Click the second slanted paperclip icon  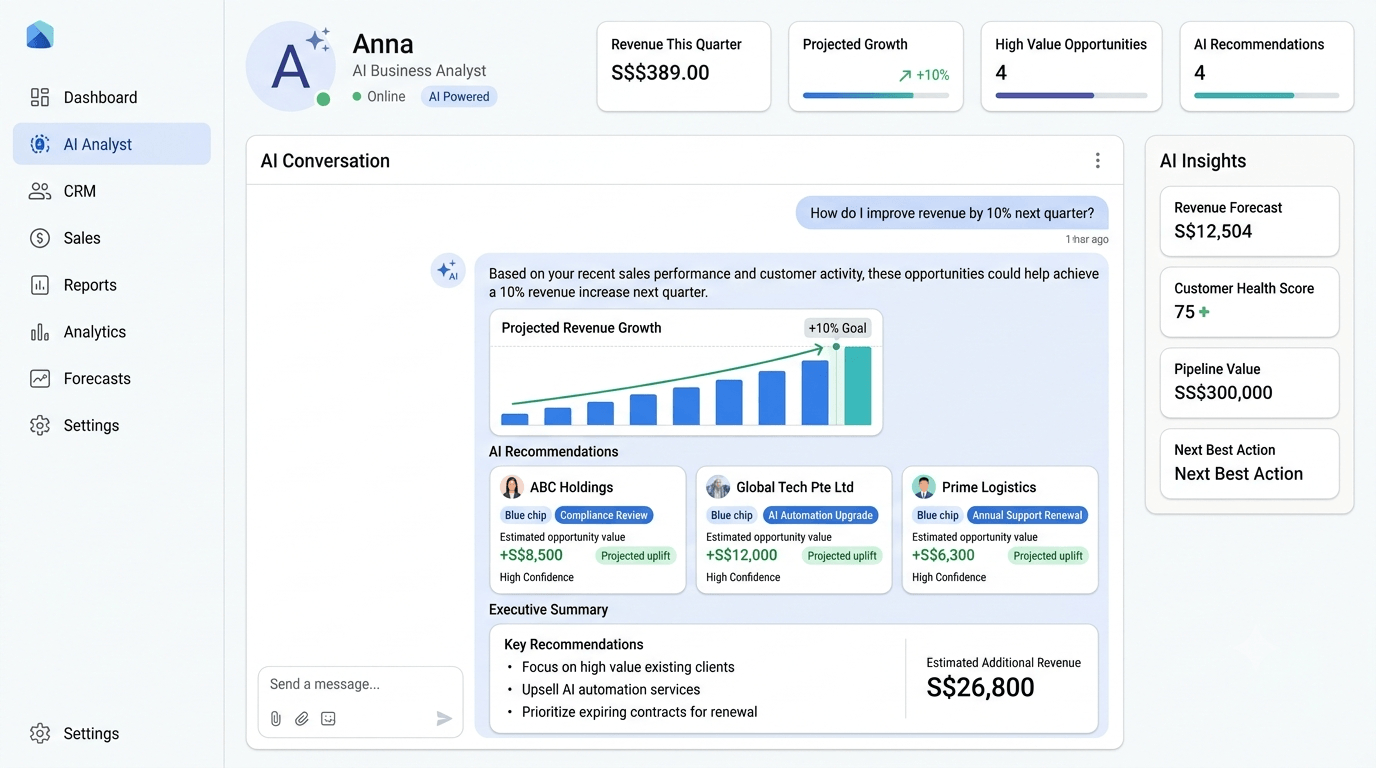[x=302, y=718]
